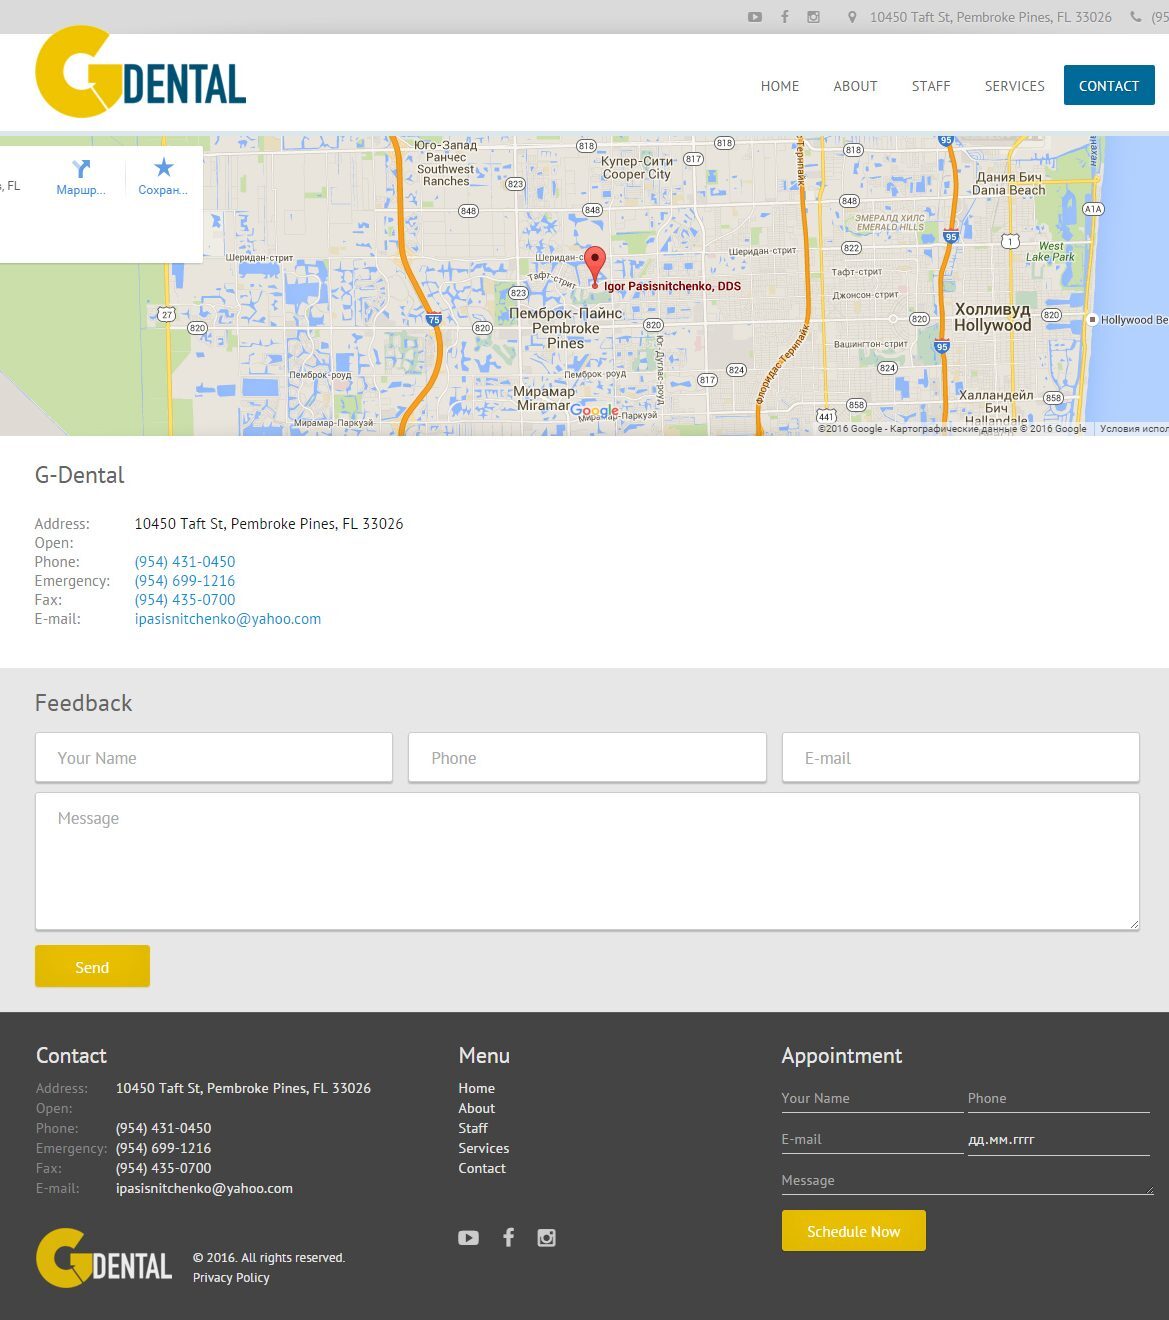Click Facebook icon in top bar
The height and width of the screenshot is (1320, 1169).
pos(785,17)
